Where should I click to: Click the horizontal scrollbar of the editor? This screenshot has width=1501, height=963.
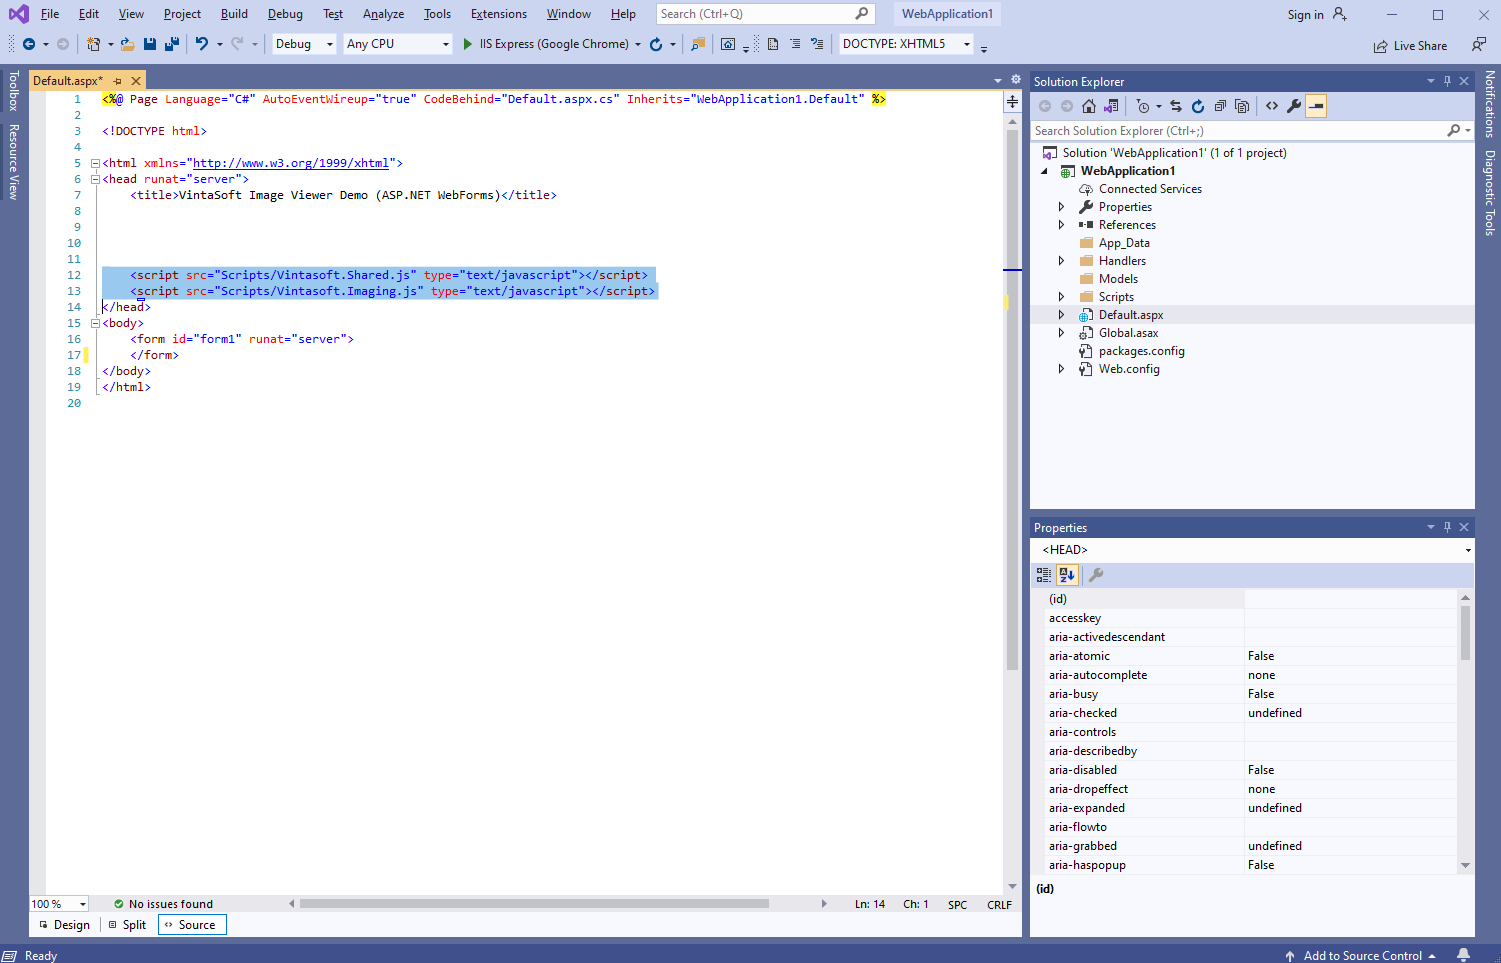534,904
